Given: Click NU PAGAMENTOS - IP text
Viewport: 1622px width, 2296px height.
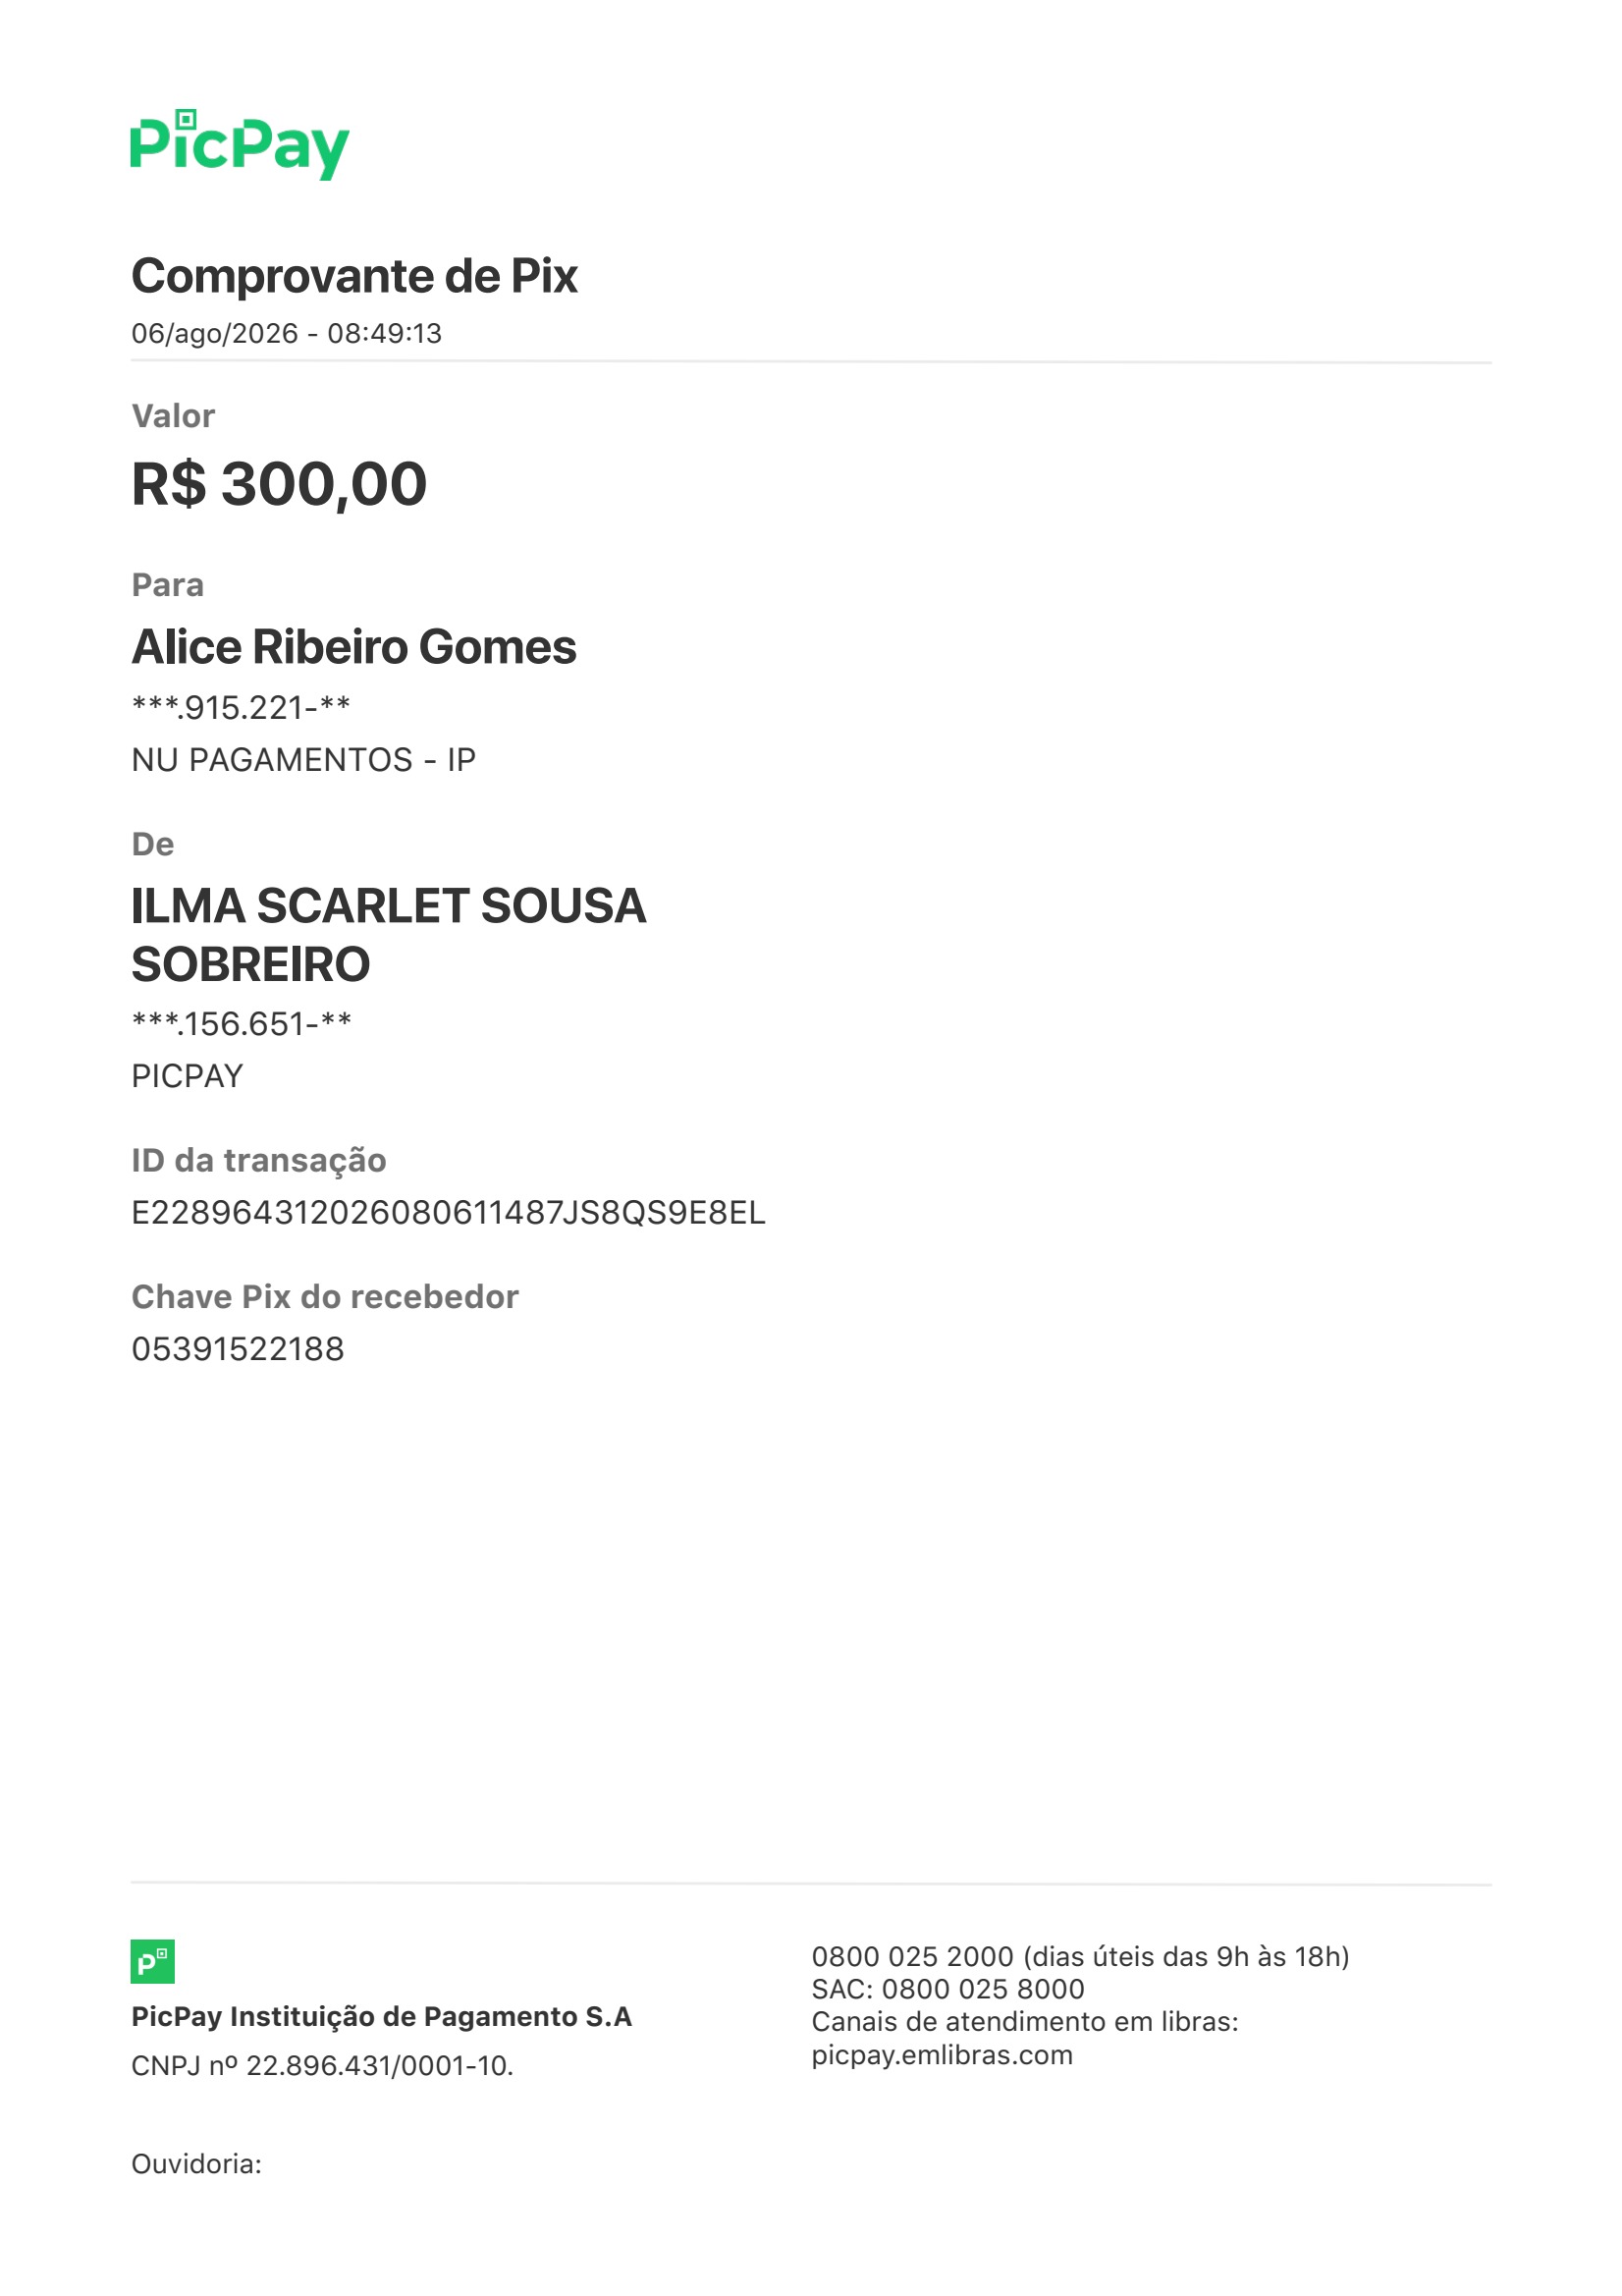Looking at the screenshot, I should [303, 760].
